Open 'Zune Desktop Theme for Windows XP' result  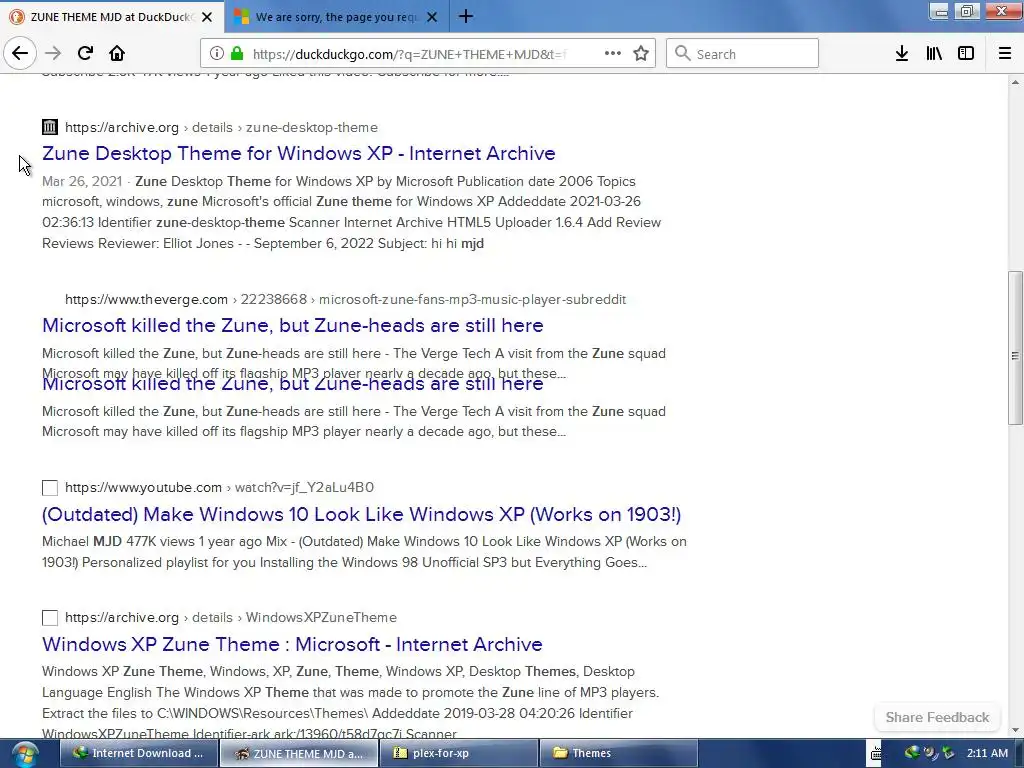click(x=298, y=153)
